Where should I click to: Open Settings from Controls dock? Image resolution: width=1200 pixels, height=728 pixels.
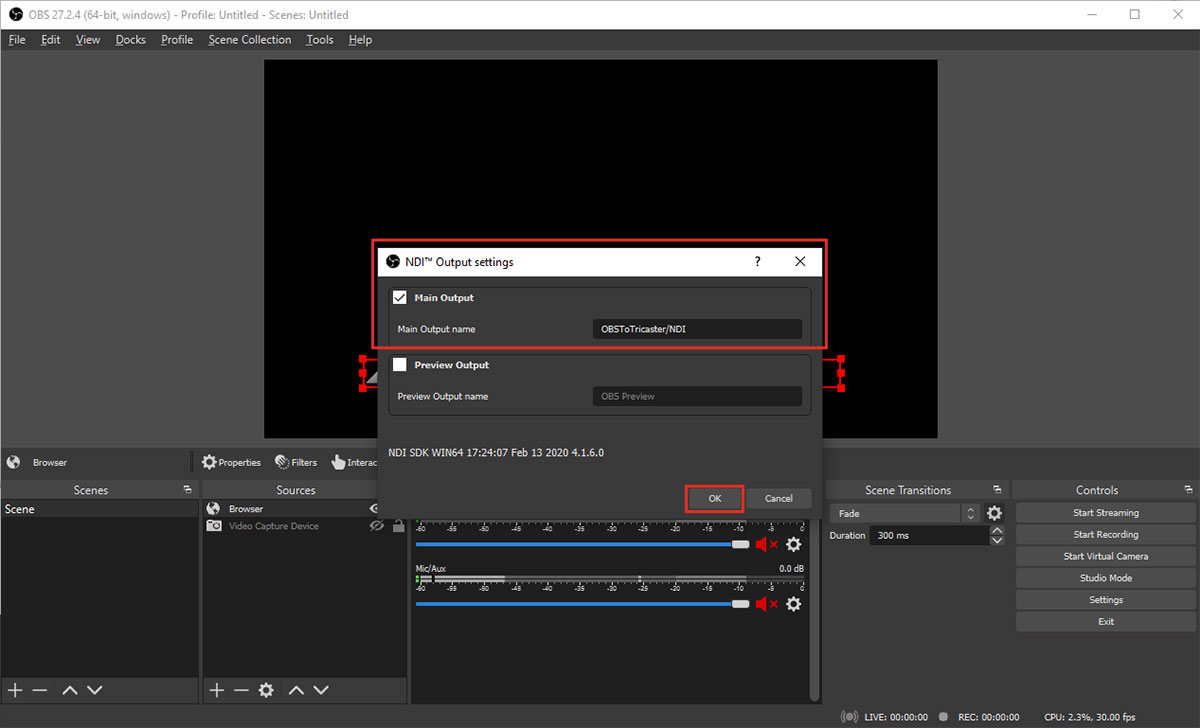click(1106, 600)
